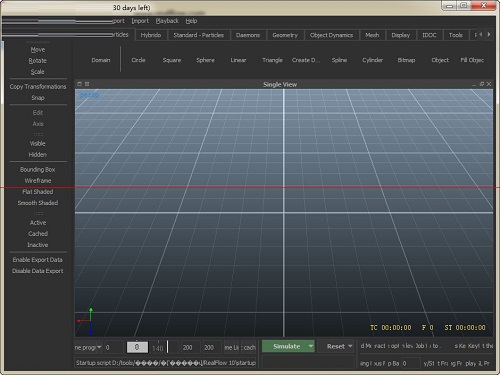The image size is (500, 375).
Task: Switch to the Standard - Particles tab
Action: 199,35
